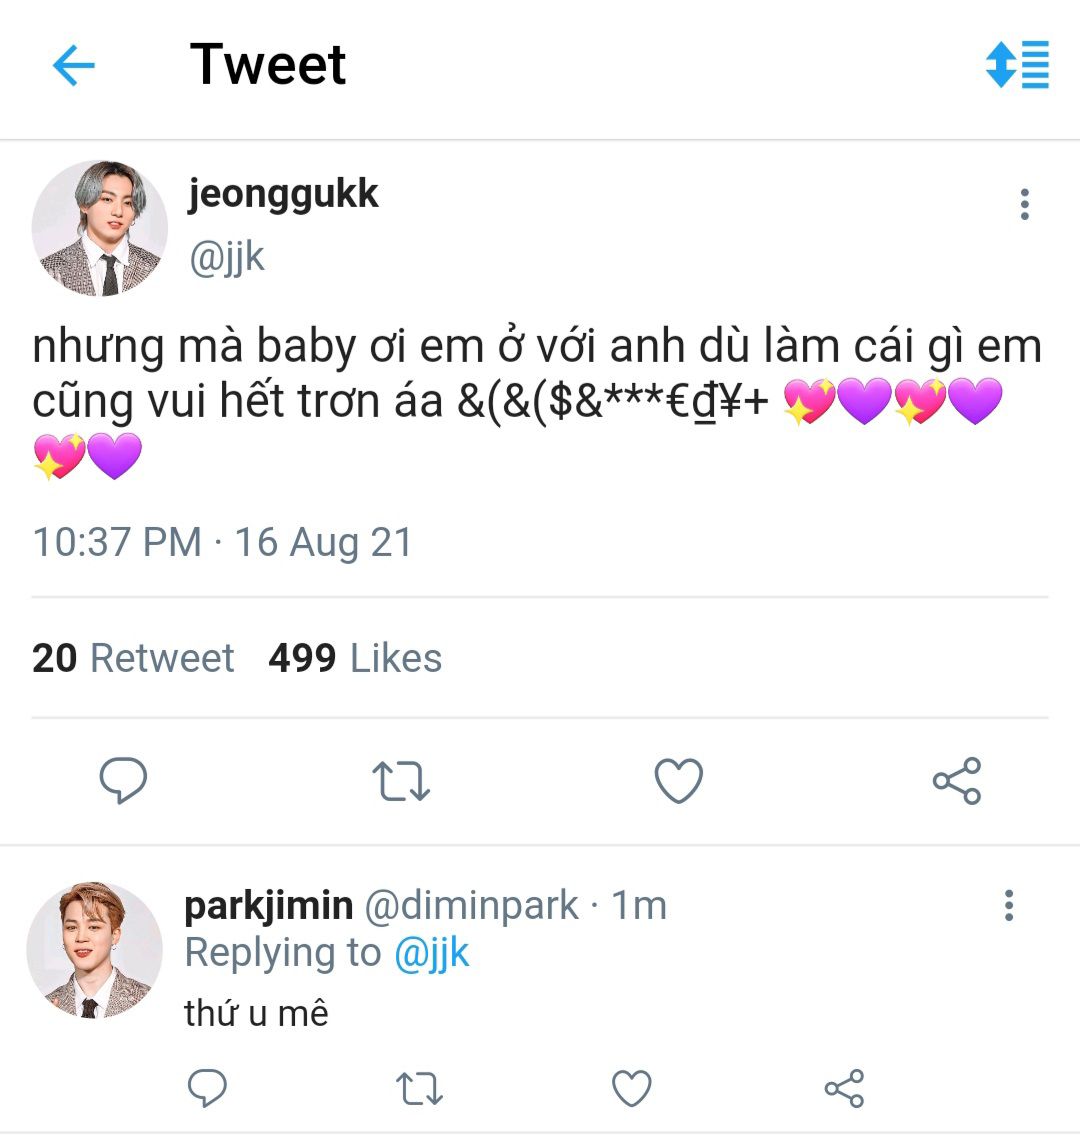Tap the back arrow icon
1080x1145 pixels.
[x=73, y=67]
